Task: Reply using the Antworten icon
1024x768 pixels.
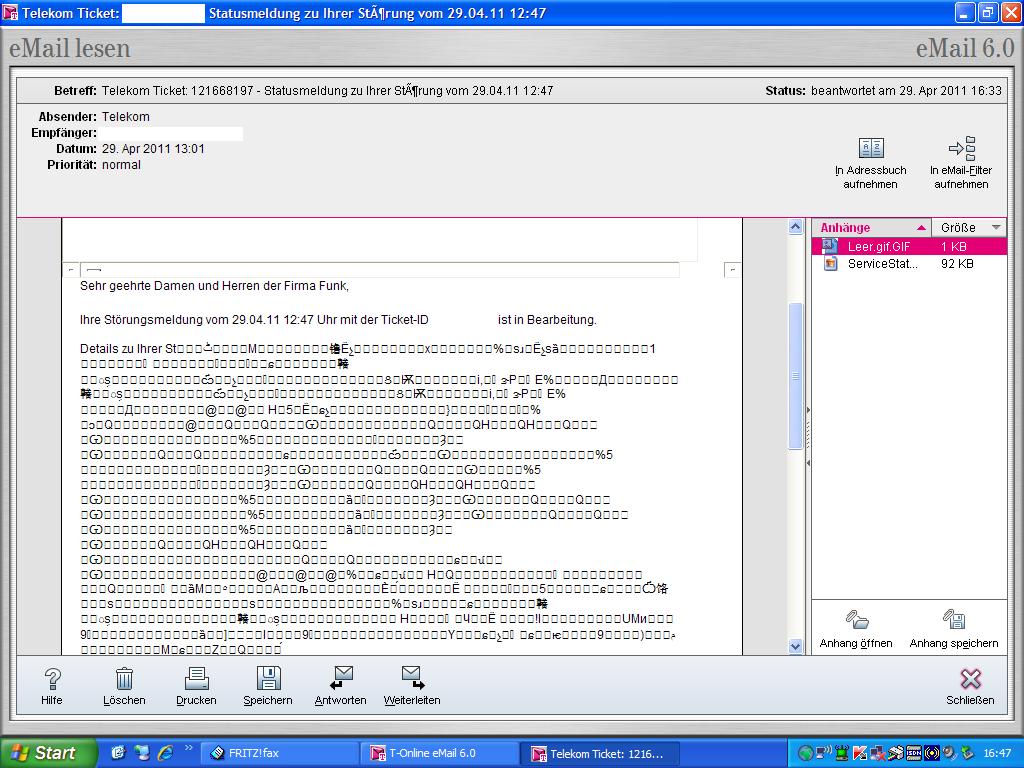Action: point(340,686)
